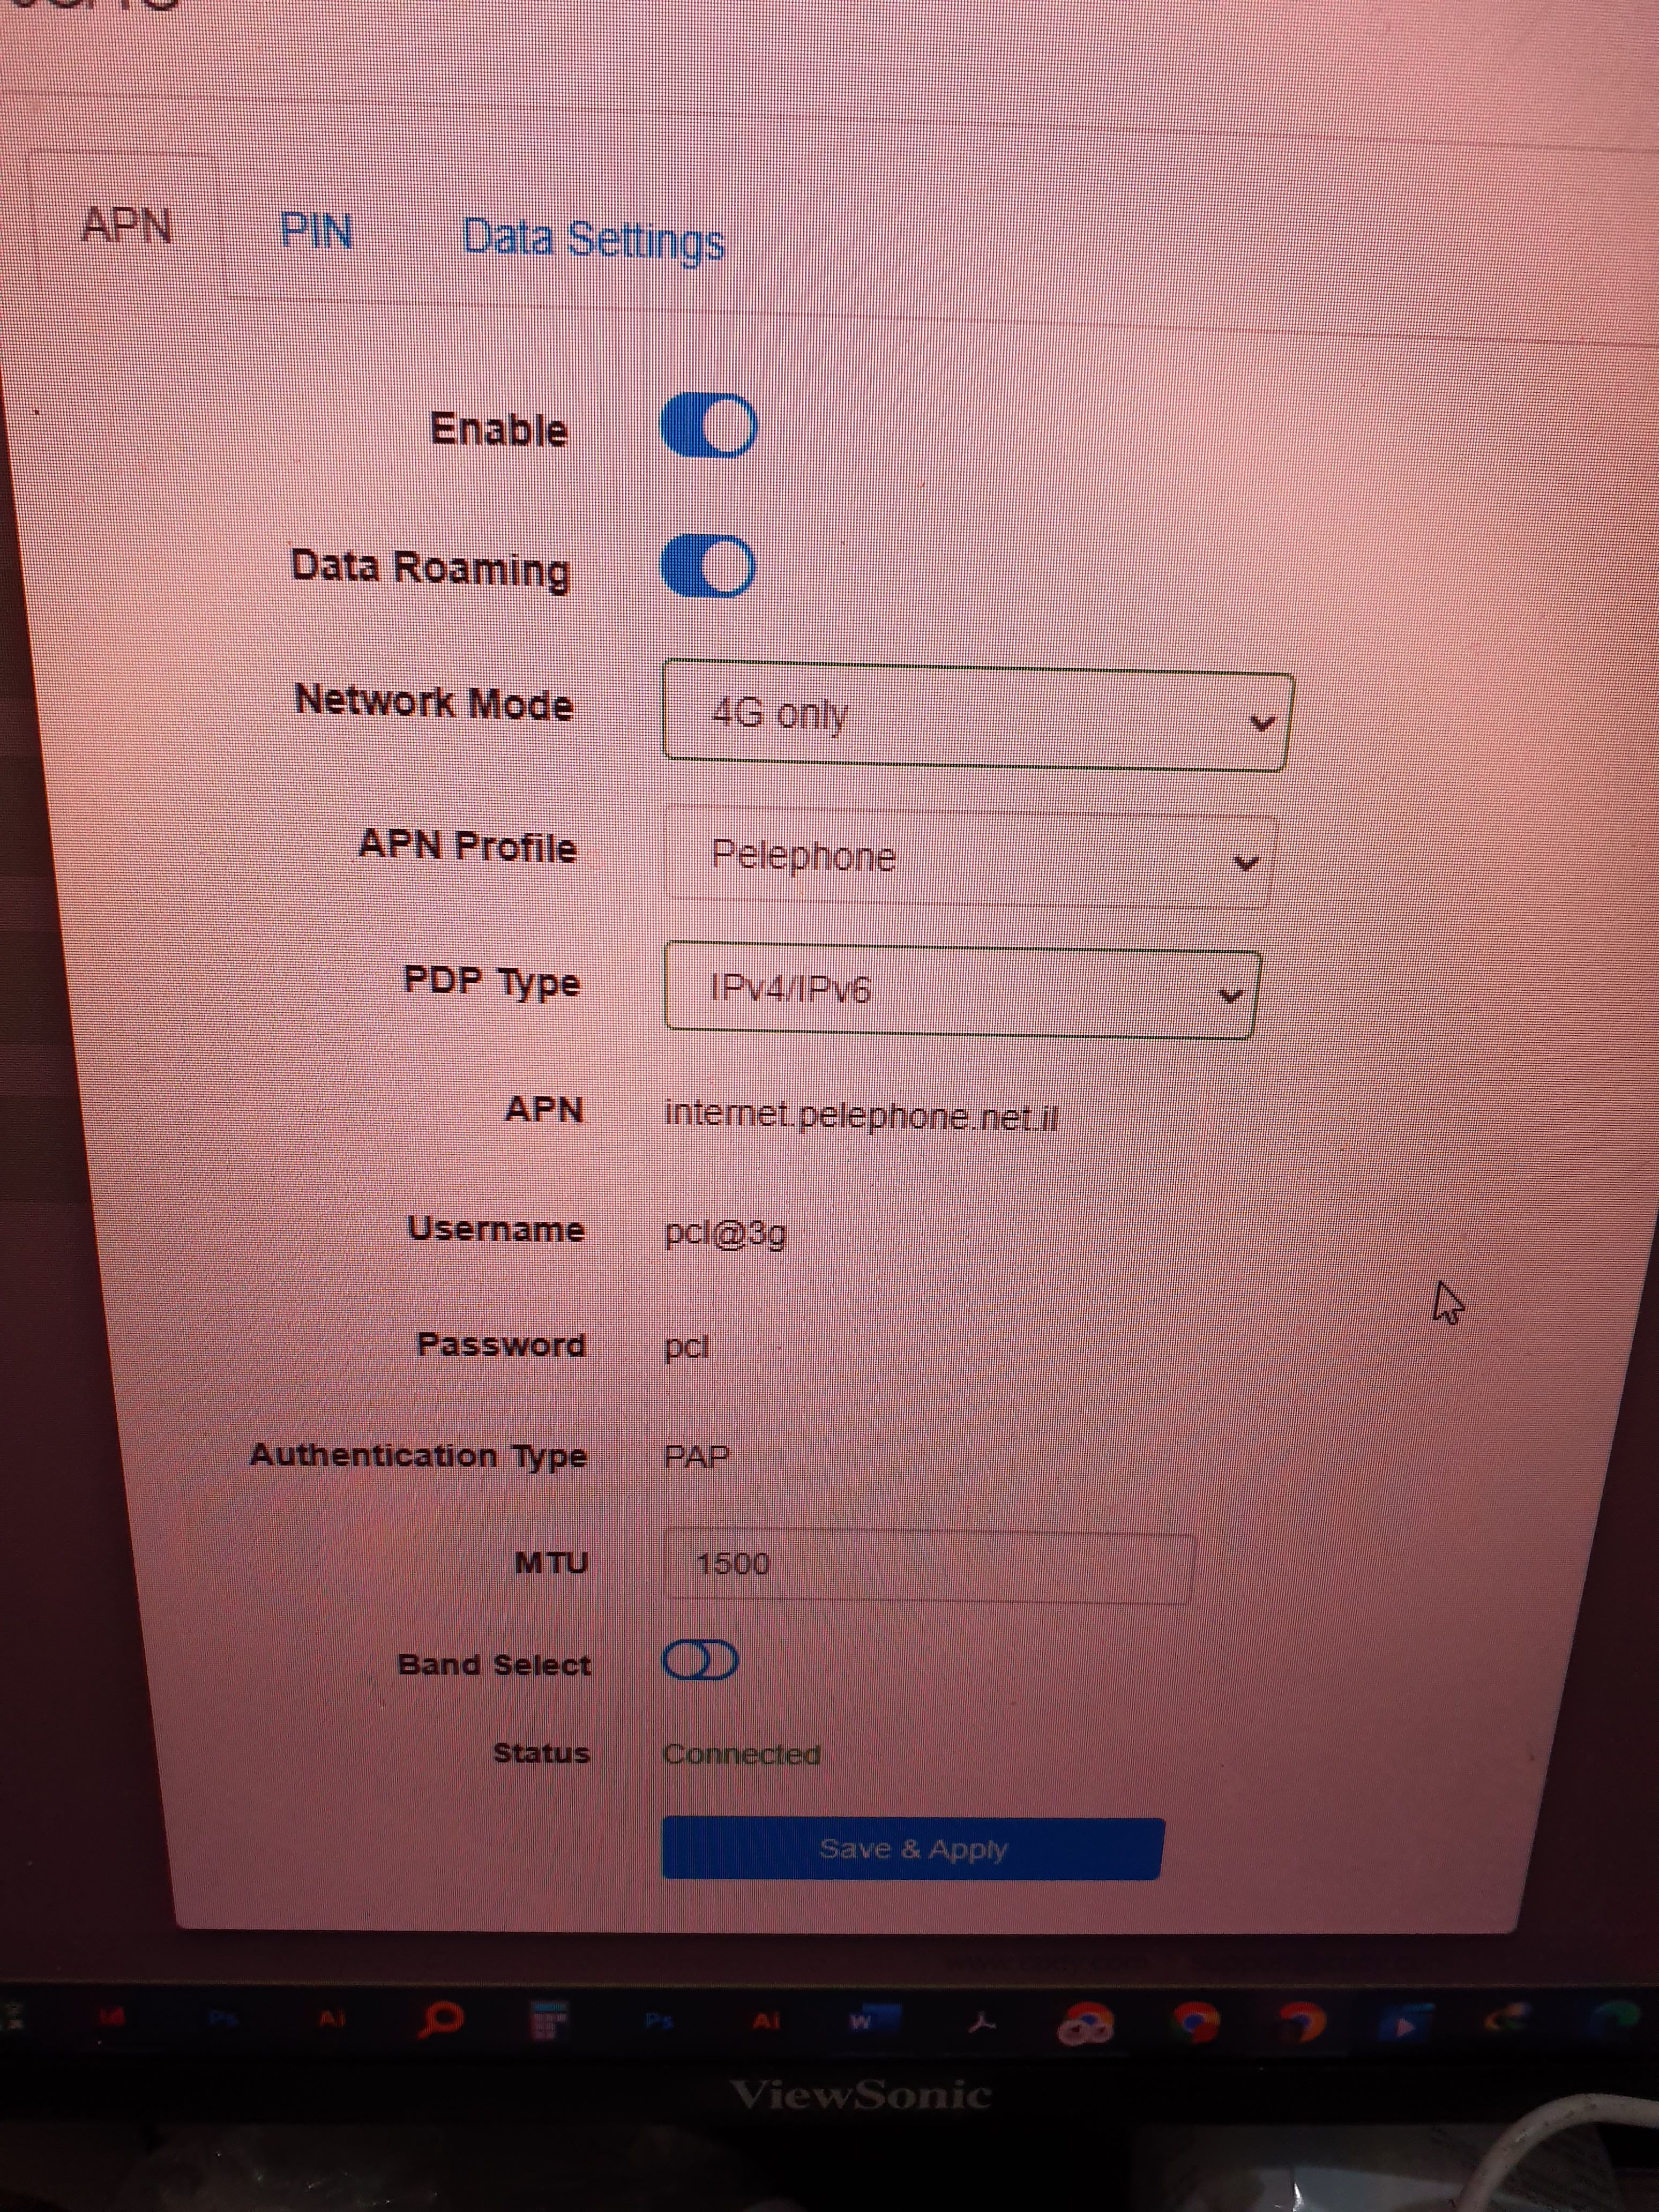Turn off the Data Roaming switch

pyautogui.click(x=708, y=567)
